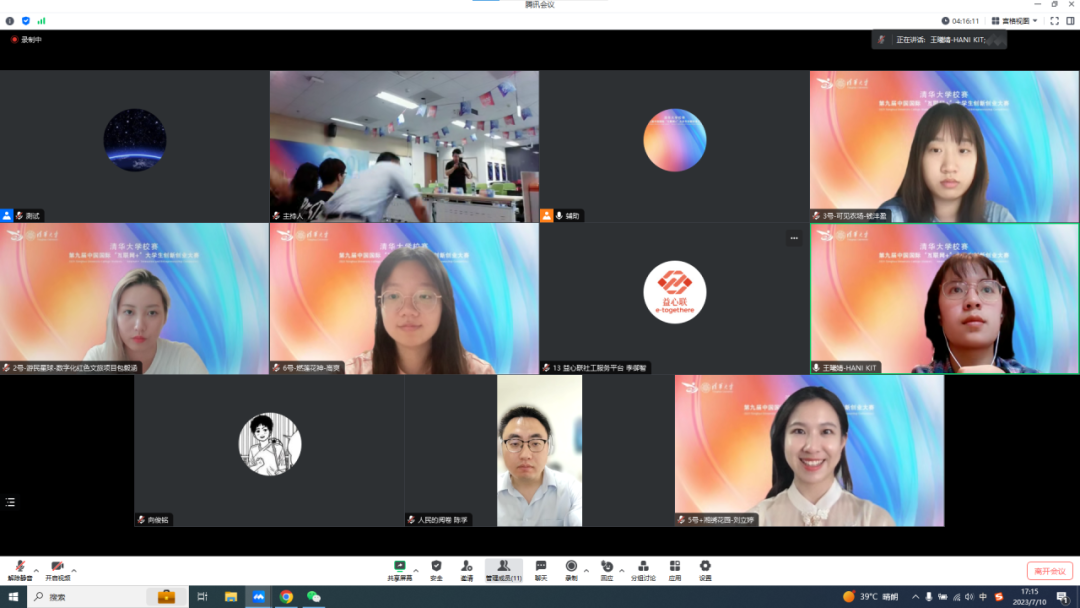This screenshot has width=1080, height=608.
Task: Open the Settings (设置) gear
Action: [705, 568]
